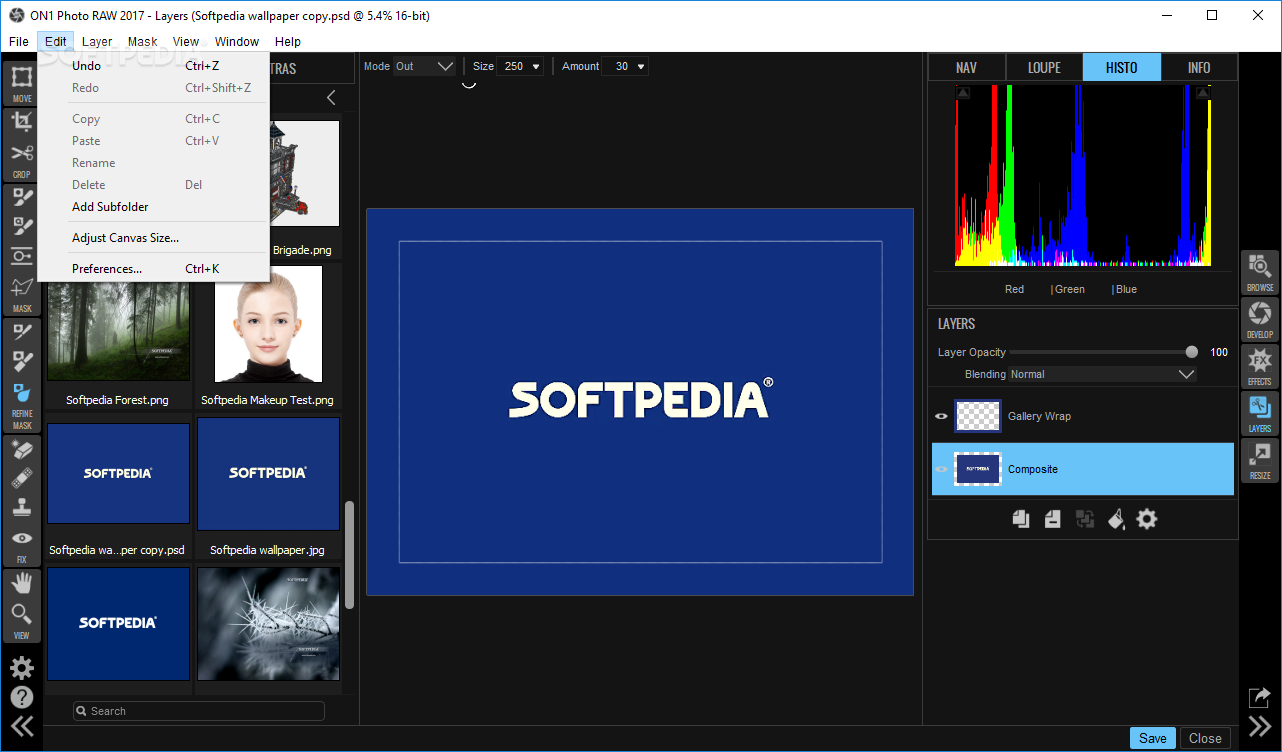Open the Amount 30 dropdown

tap(626, 66)
